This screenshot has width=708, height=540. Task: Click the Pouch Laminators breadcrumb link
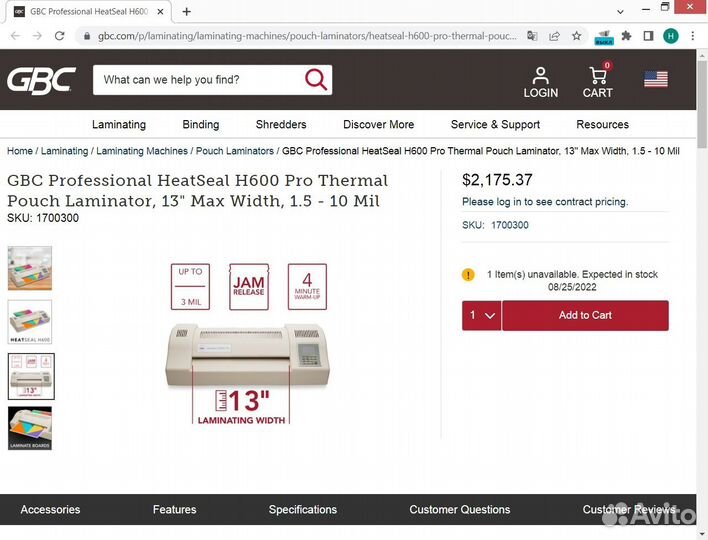point(235,151)
